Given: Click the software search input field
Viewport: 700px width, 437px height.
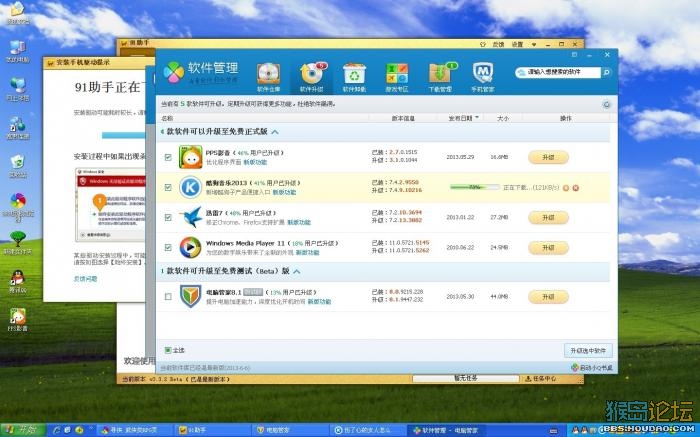Looking at the screenshot, I should (x=558, y=72).
